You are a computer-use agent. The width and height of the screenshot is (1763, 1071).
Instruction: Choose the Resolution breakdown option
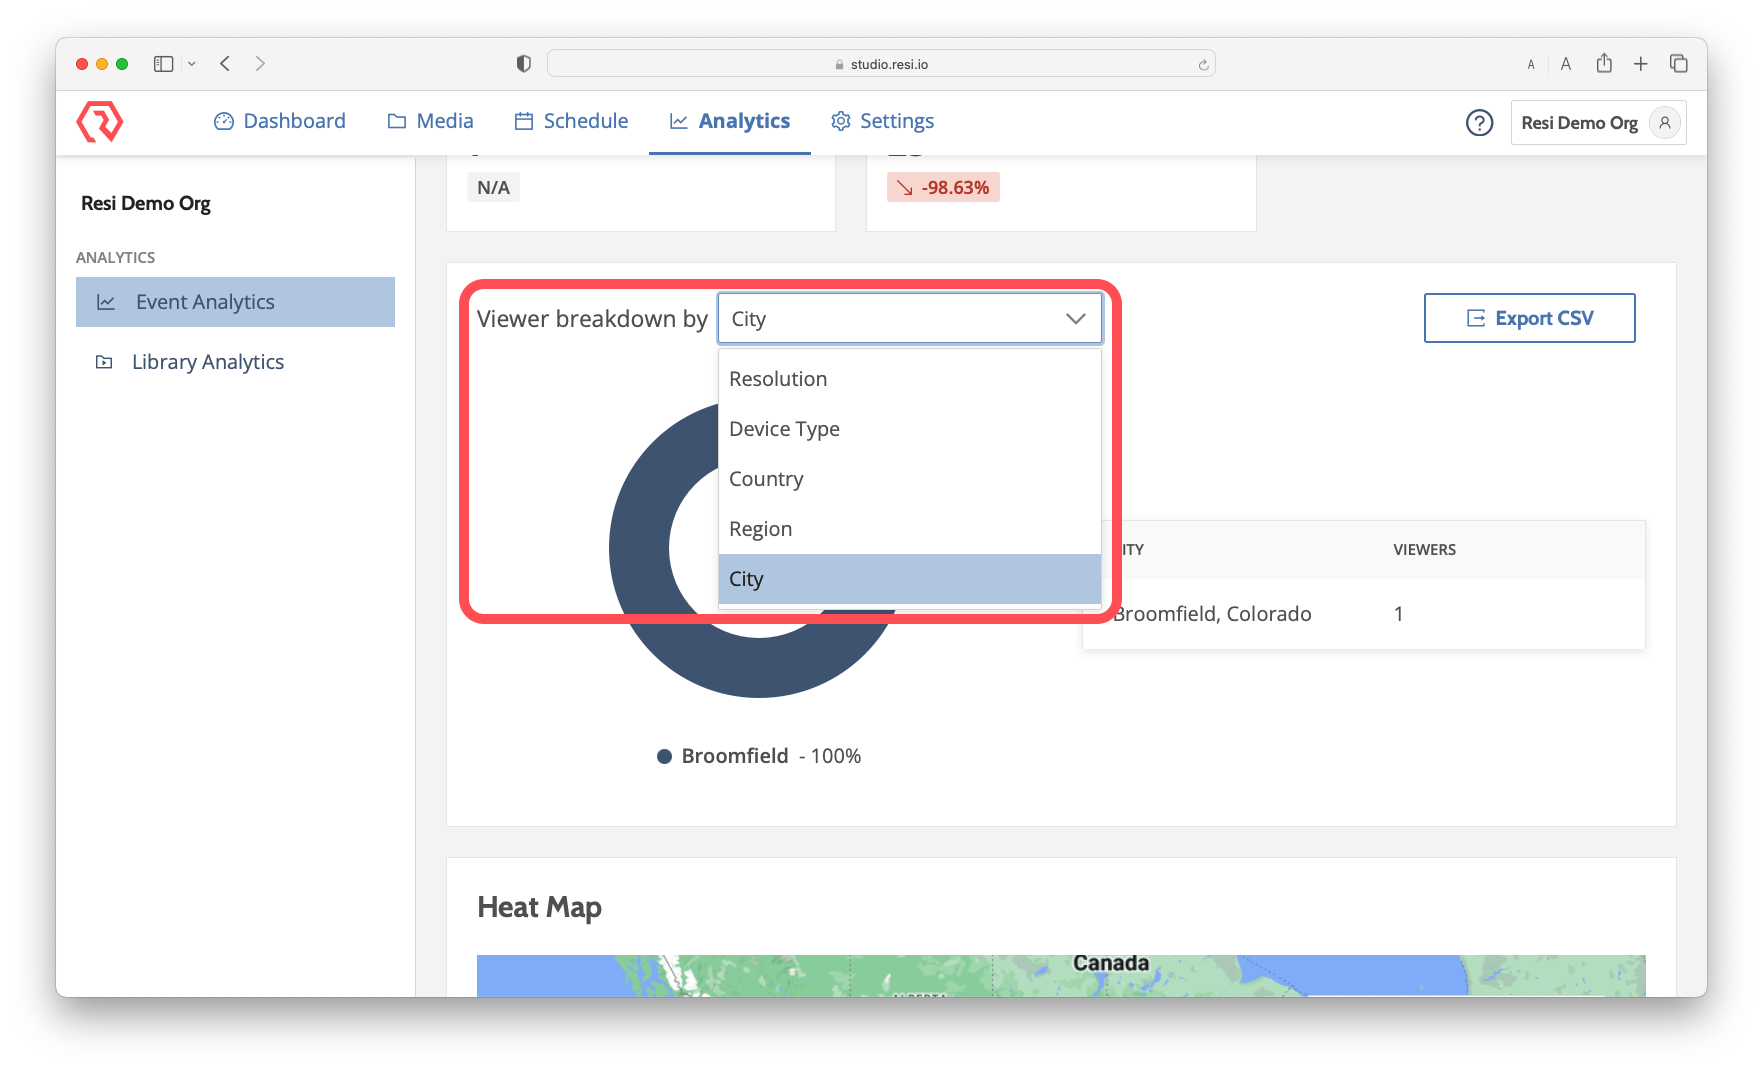778,378
